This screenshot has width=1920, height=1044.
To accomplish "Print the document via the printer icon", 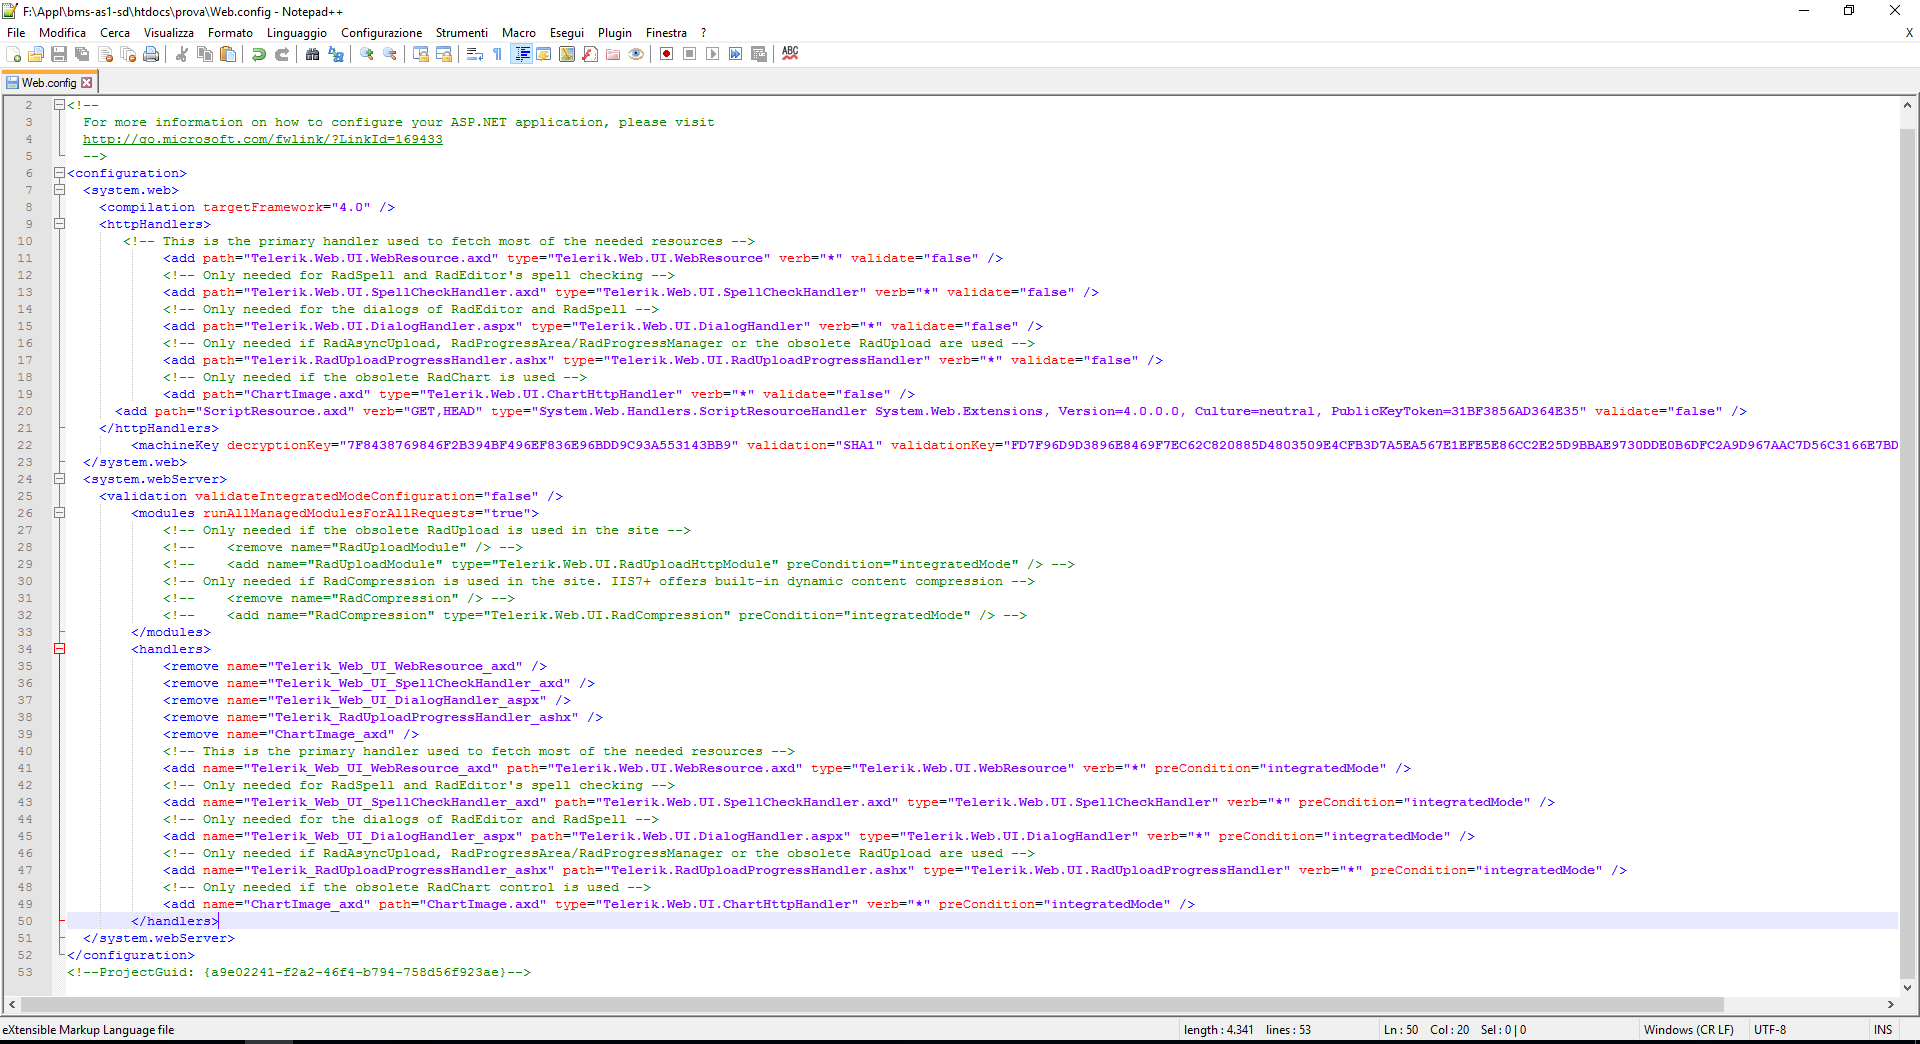I will click(x=151, y=54).
